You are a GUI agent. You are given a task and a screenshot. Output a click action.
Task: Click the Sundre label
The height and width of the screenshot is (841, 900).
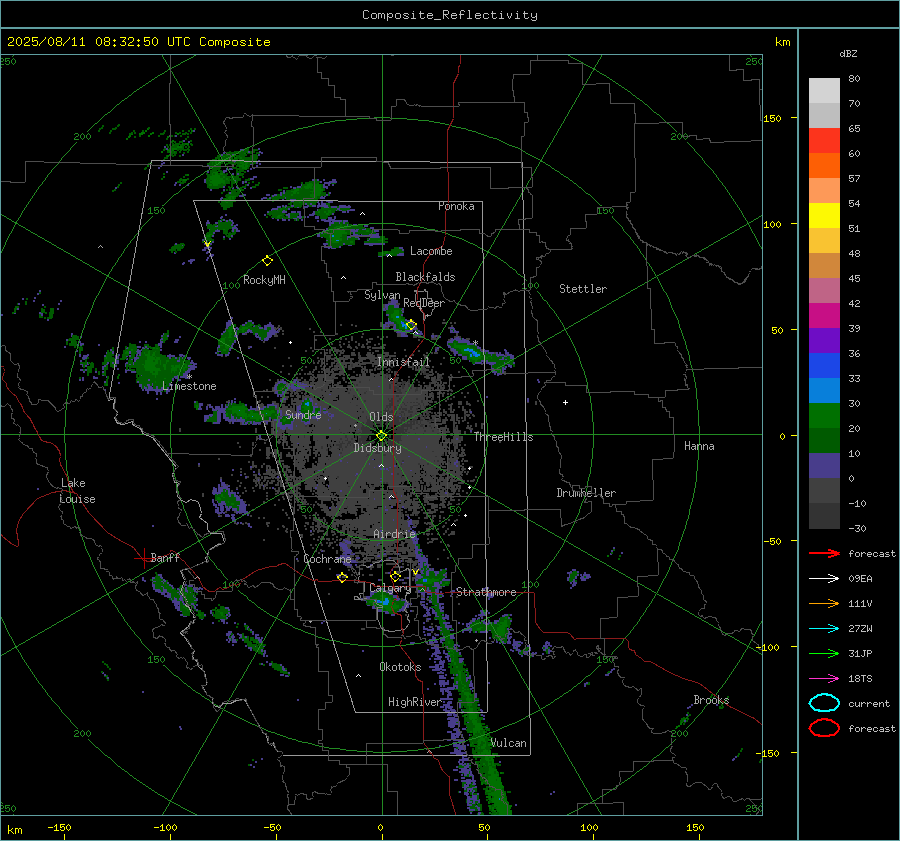pos(303,414)
